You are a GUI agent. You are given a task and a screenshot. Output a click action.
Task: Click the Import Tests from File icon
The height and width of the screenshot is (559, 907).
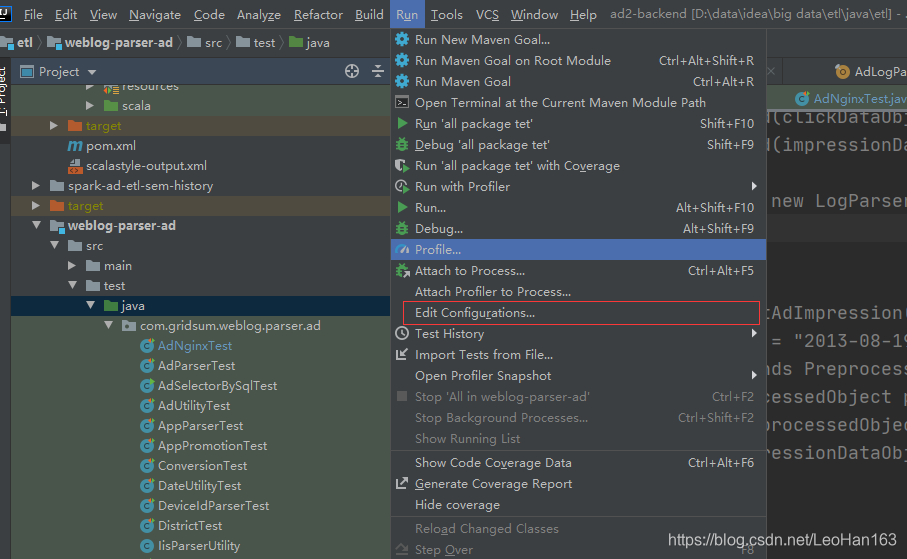click(402, 354)
